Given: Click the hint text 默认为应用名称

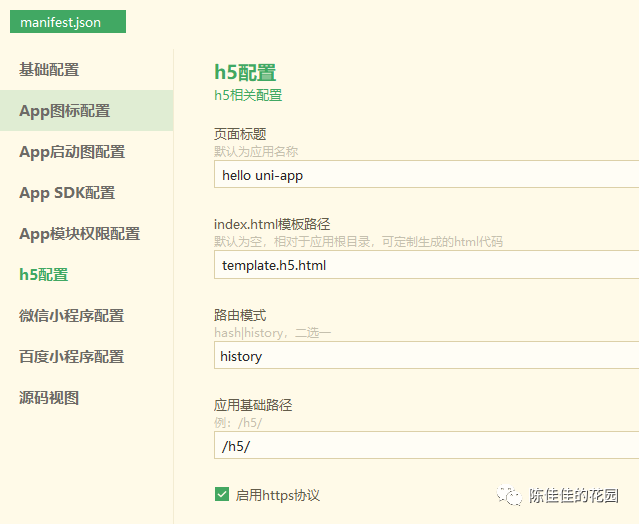Looking at the screenshot, I should click(256, 152).
